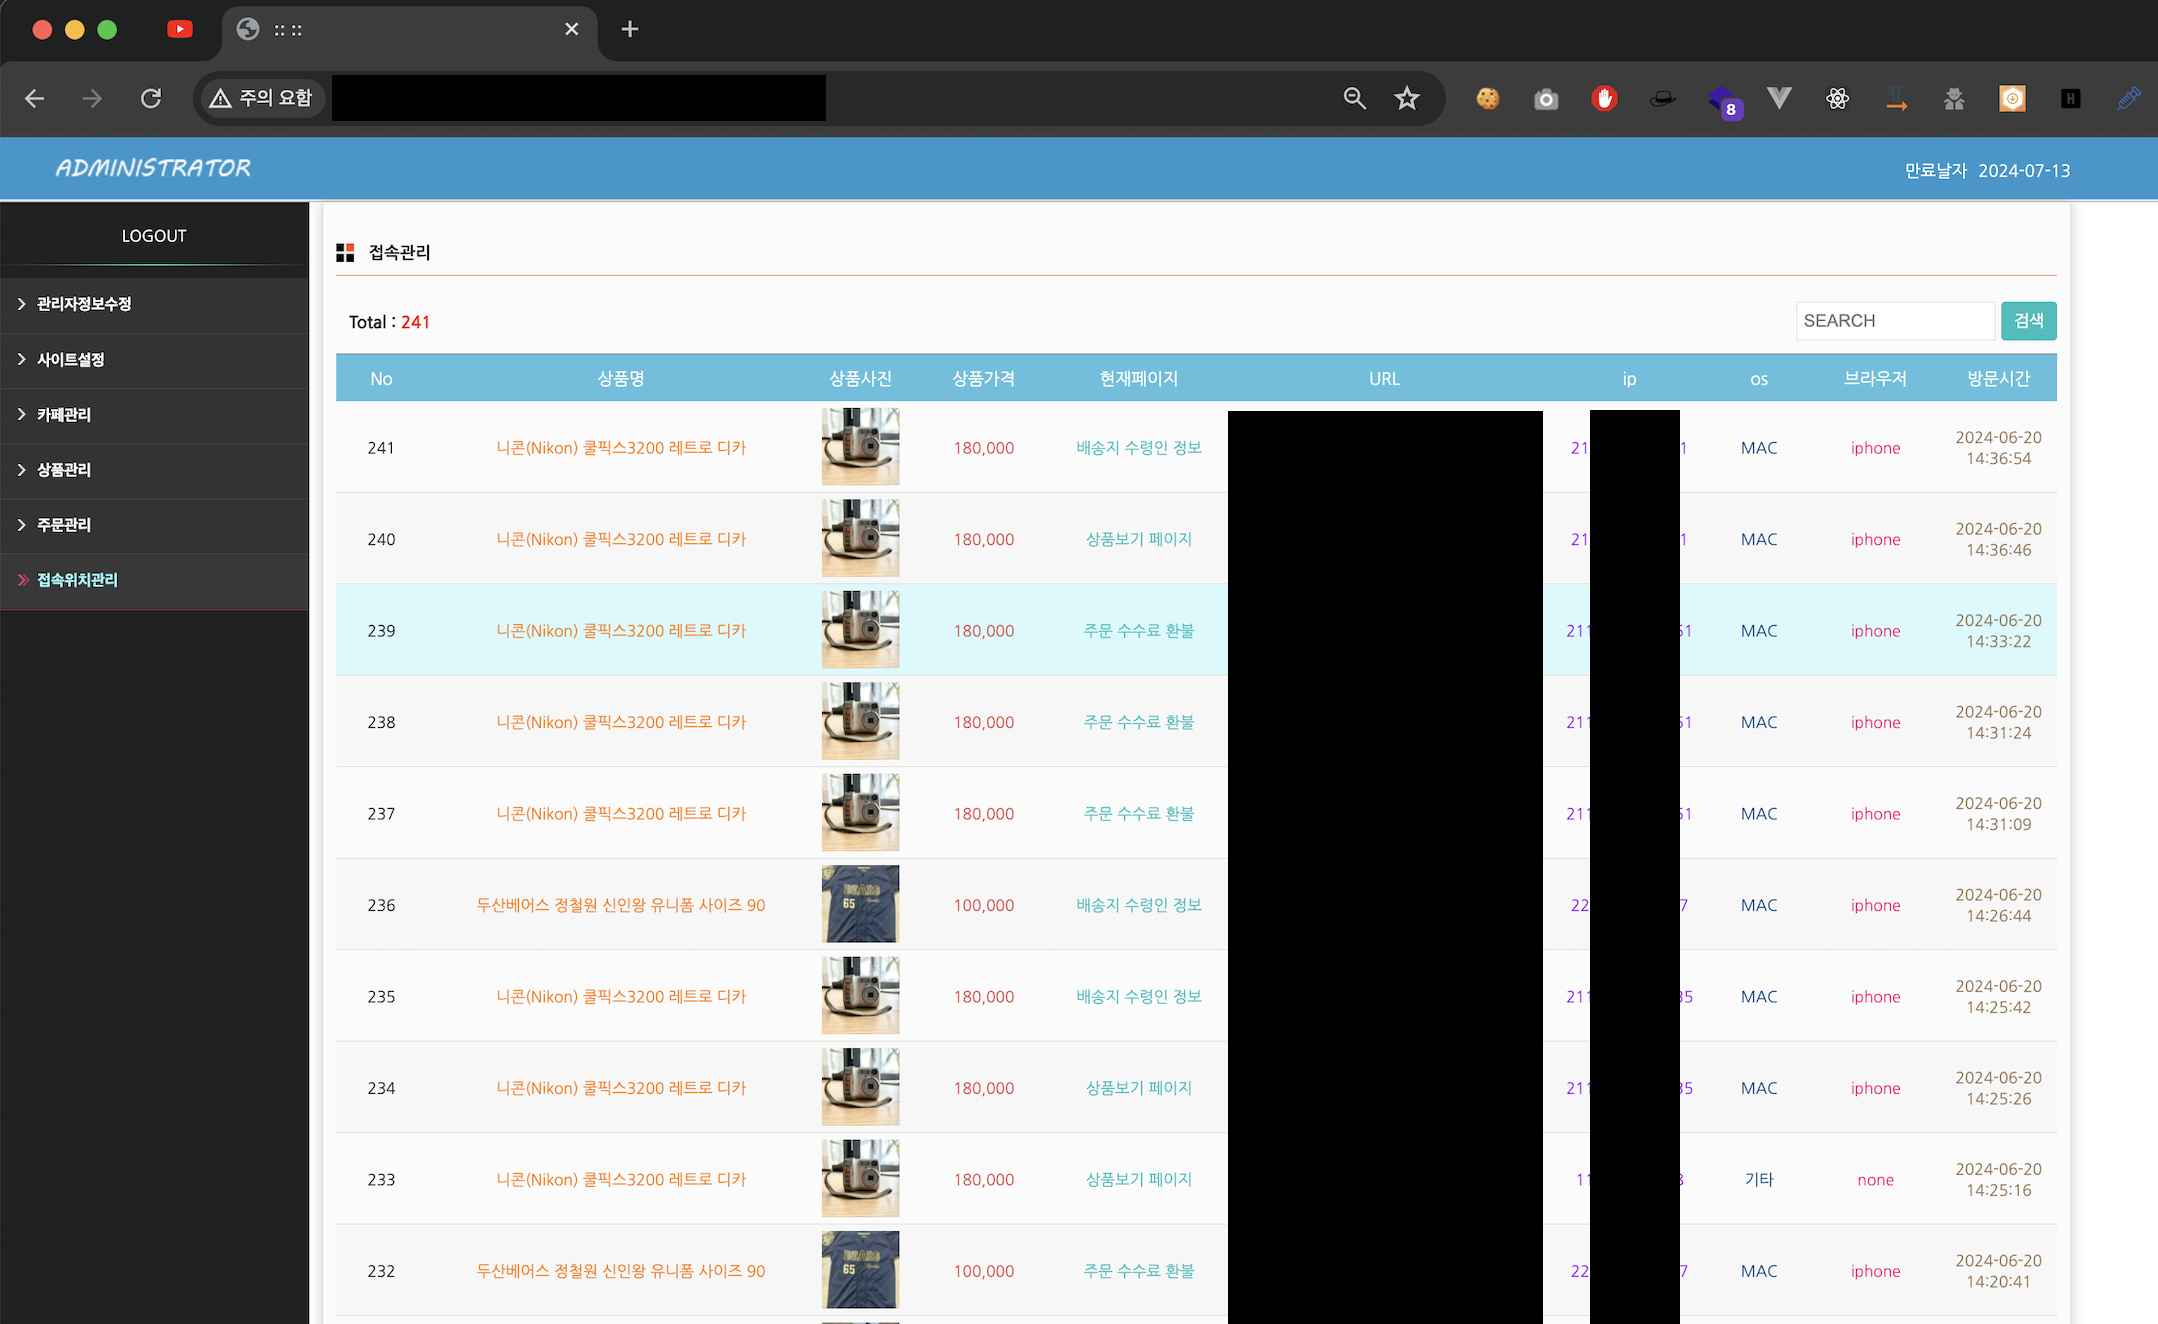Open the extensions puzzle icon
Viewport: 2158px width, 1324px height.
coord(1954,98)
